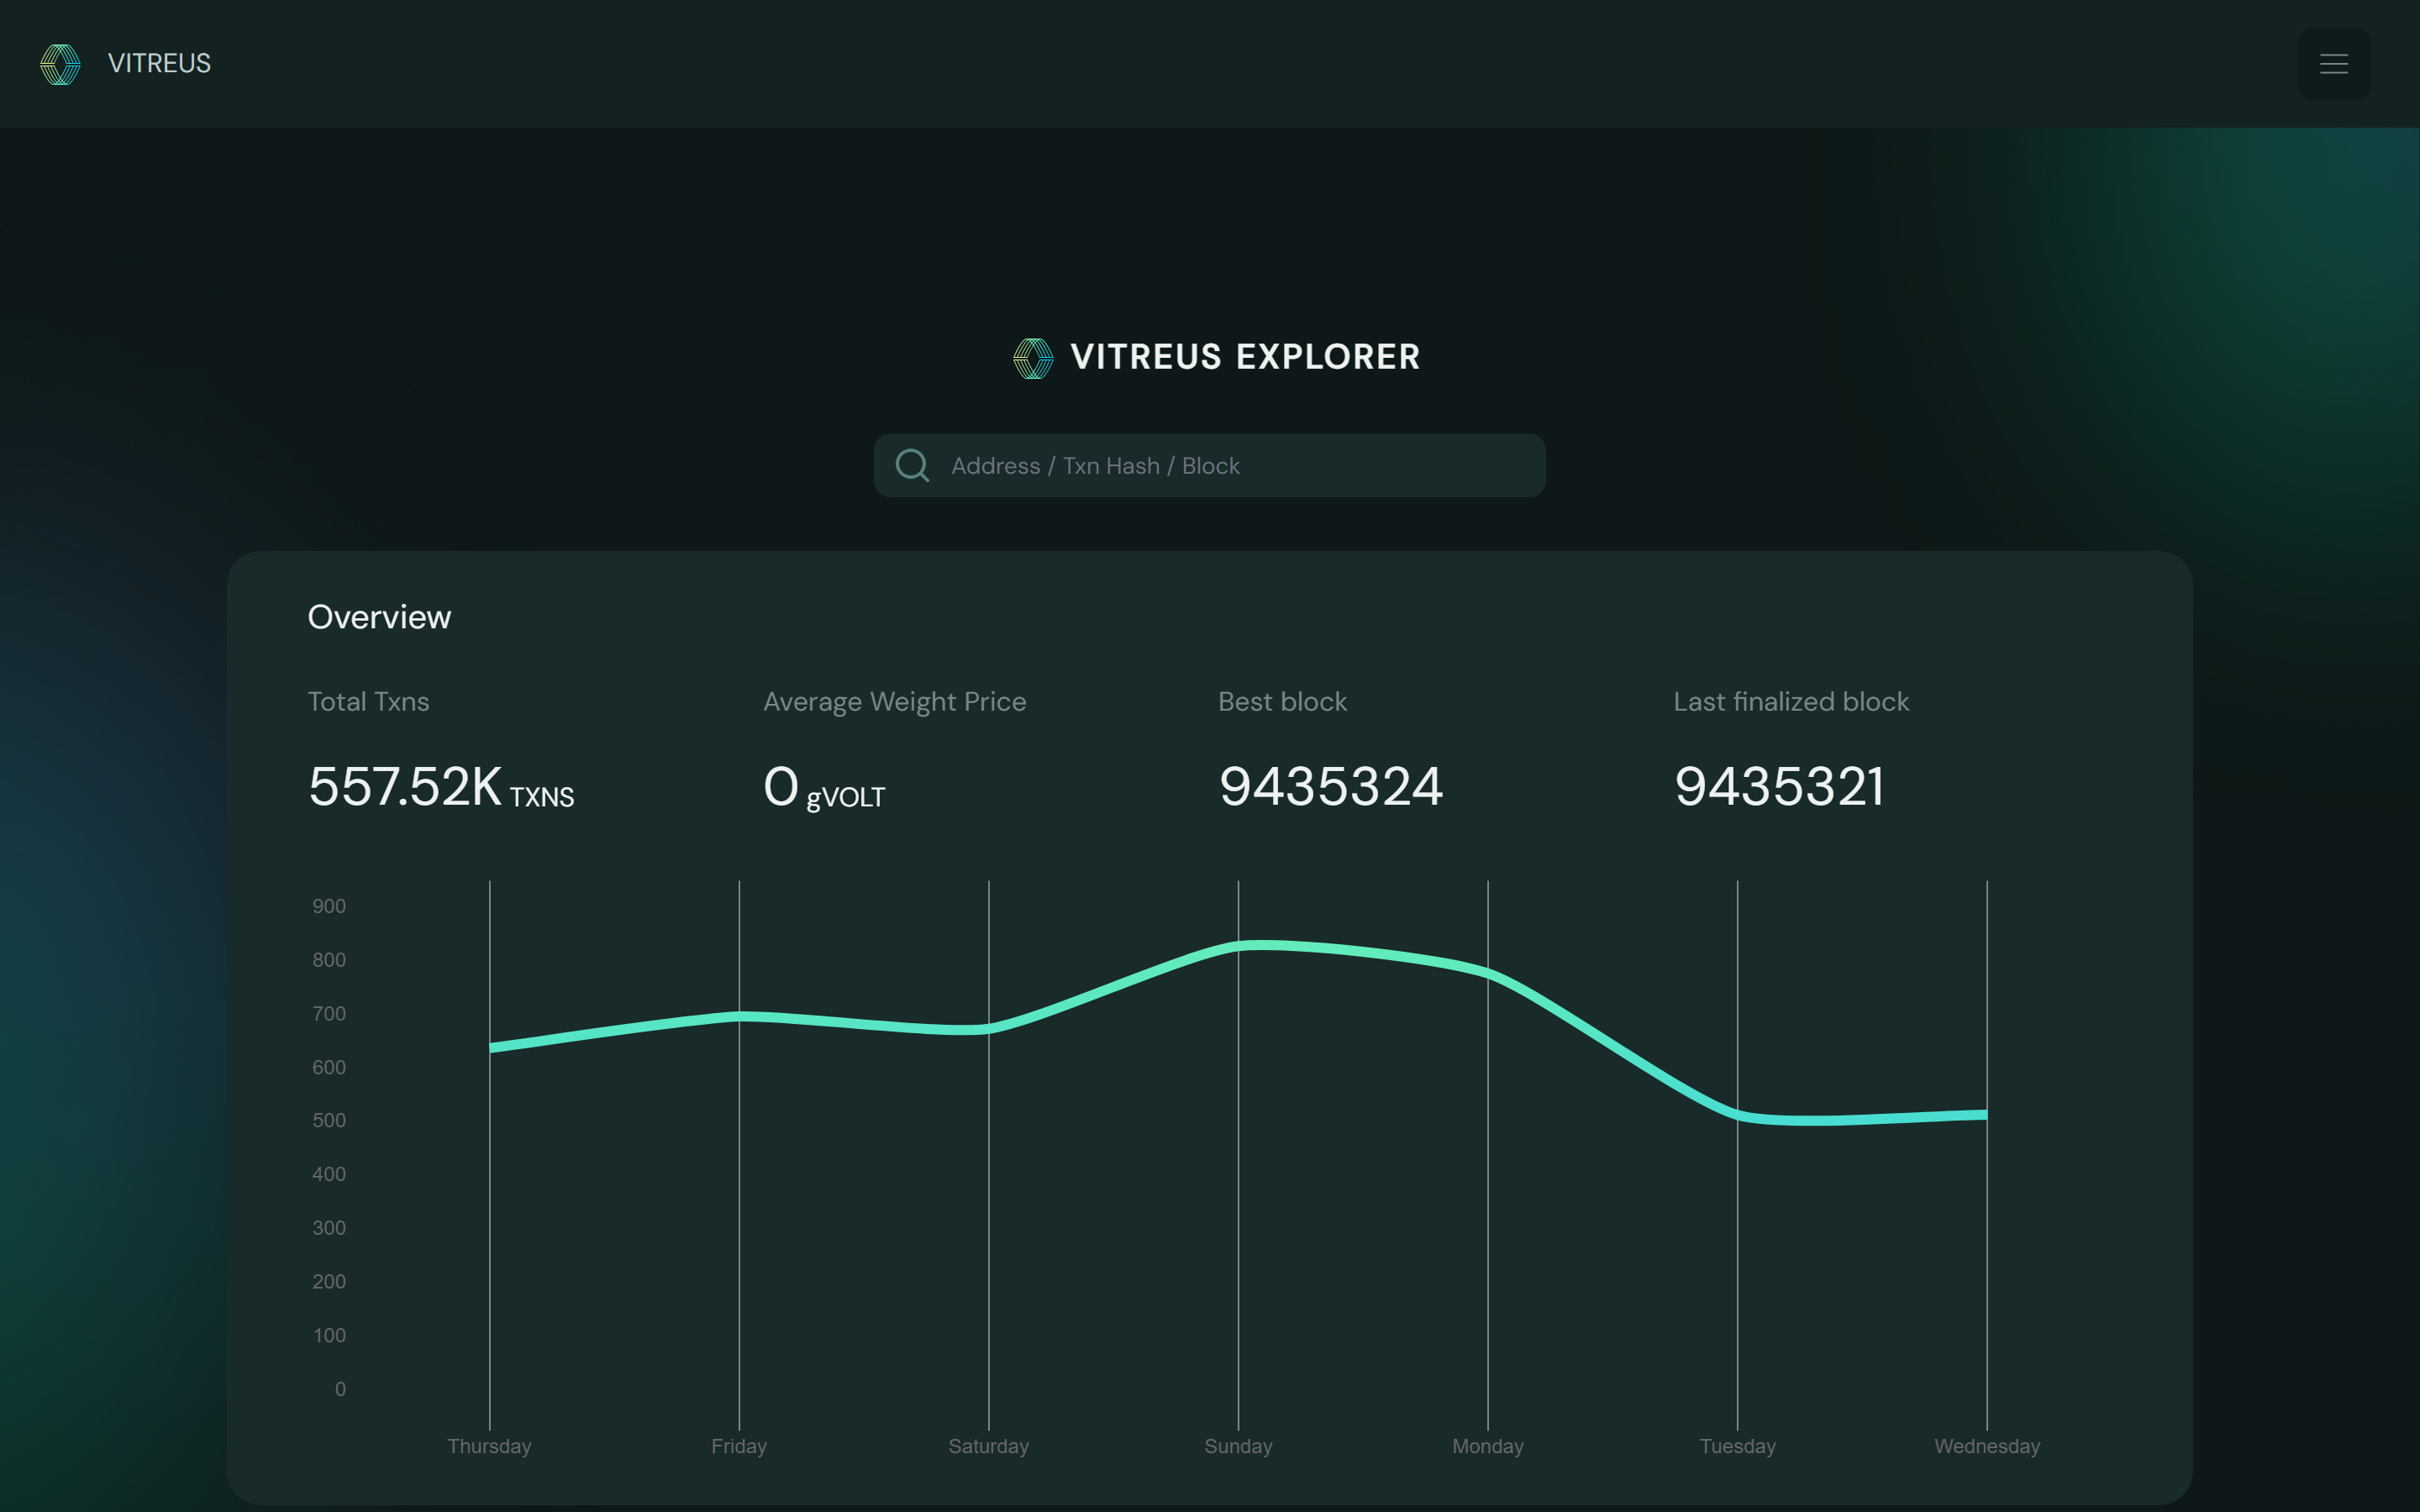Click the Best block value 9435324
The height and width of the screenshot is (1512, 2420).
tap(1330, 787)
